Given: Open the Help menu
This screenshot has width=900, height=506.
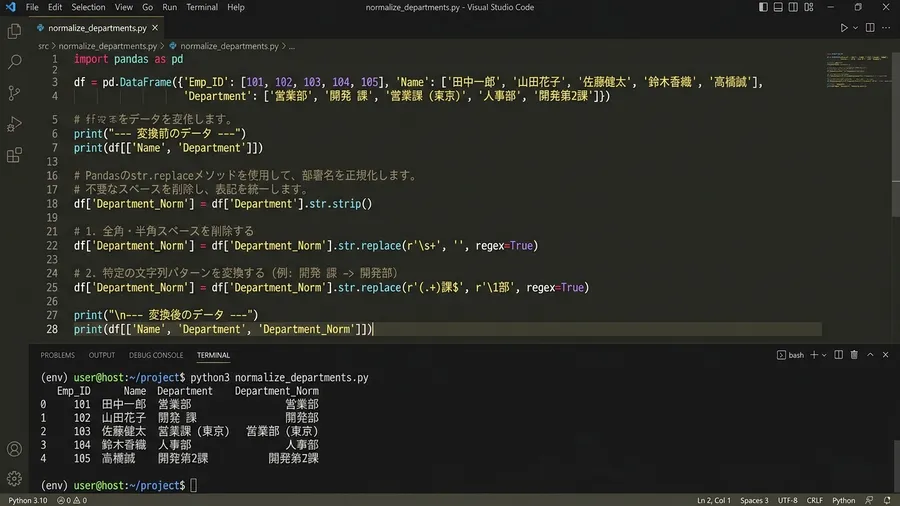Looking at the screenshot, I should (x=235, y=7).
